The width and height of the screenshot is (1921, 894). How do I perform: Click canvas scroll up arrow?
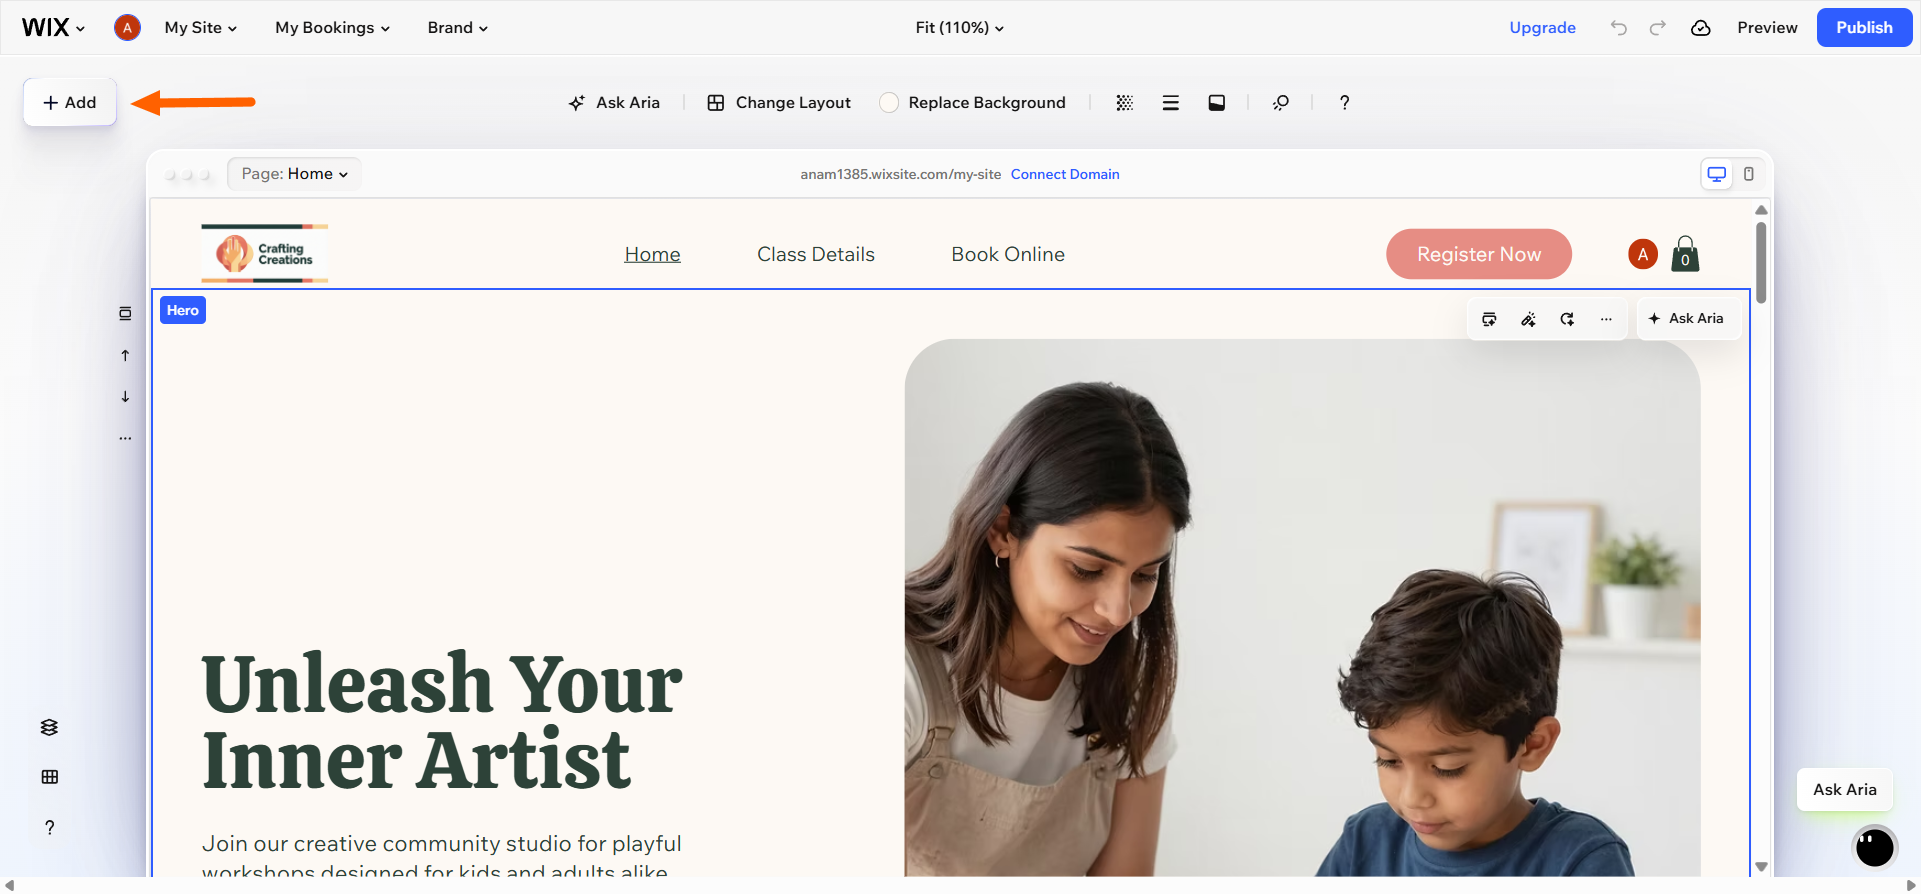point(1761,210)
